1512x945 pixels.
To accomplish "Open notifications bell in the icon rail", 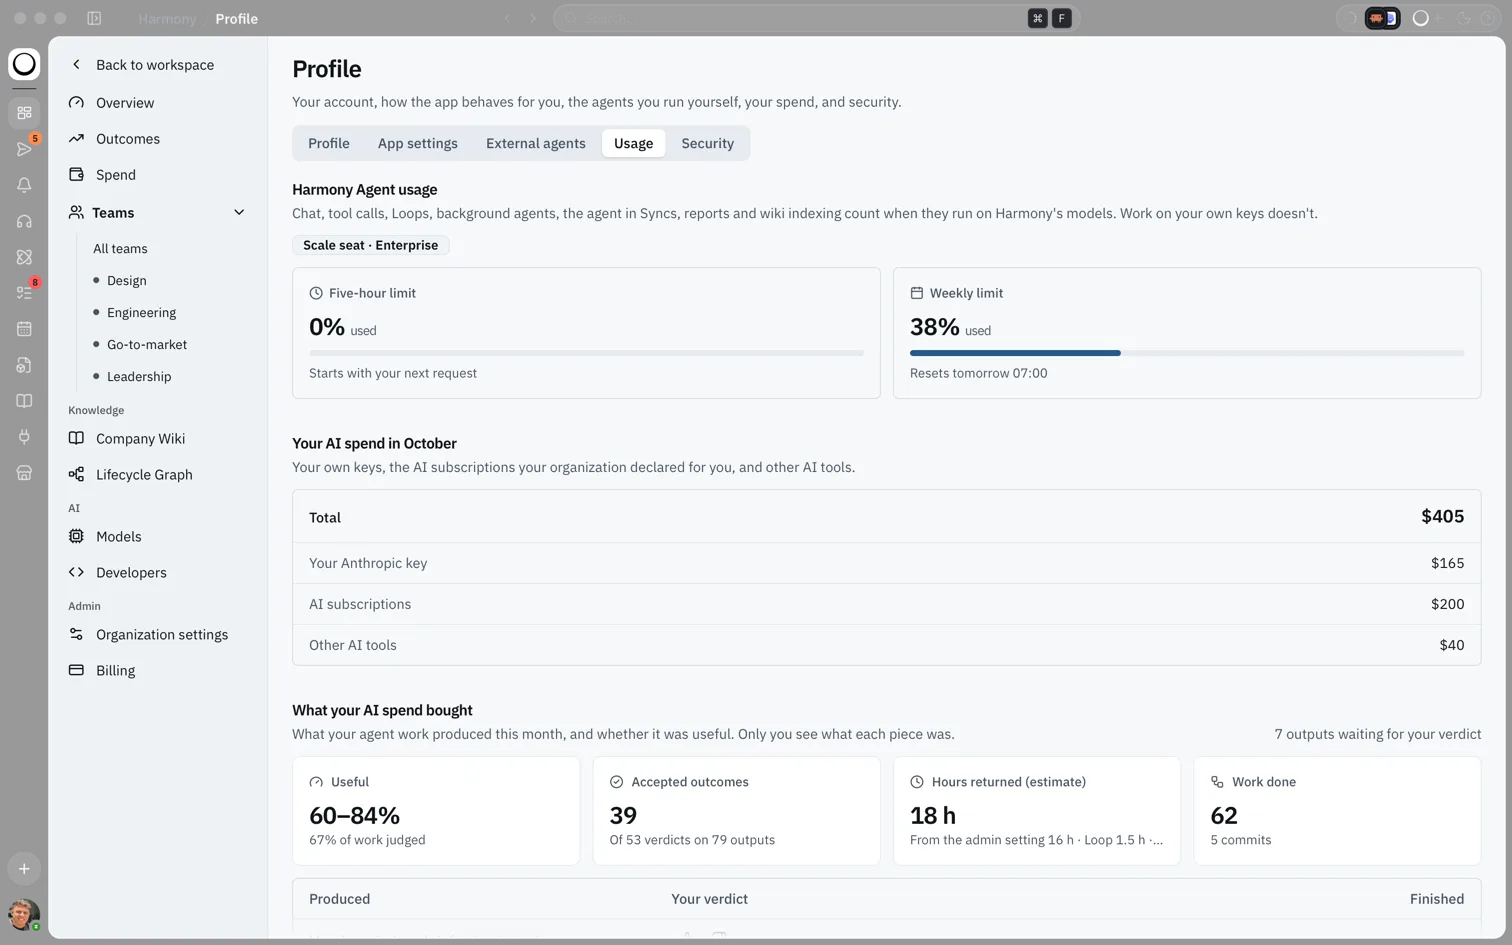I will 24,185.
